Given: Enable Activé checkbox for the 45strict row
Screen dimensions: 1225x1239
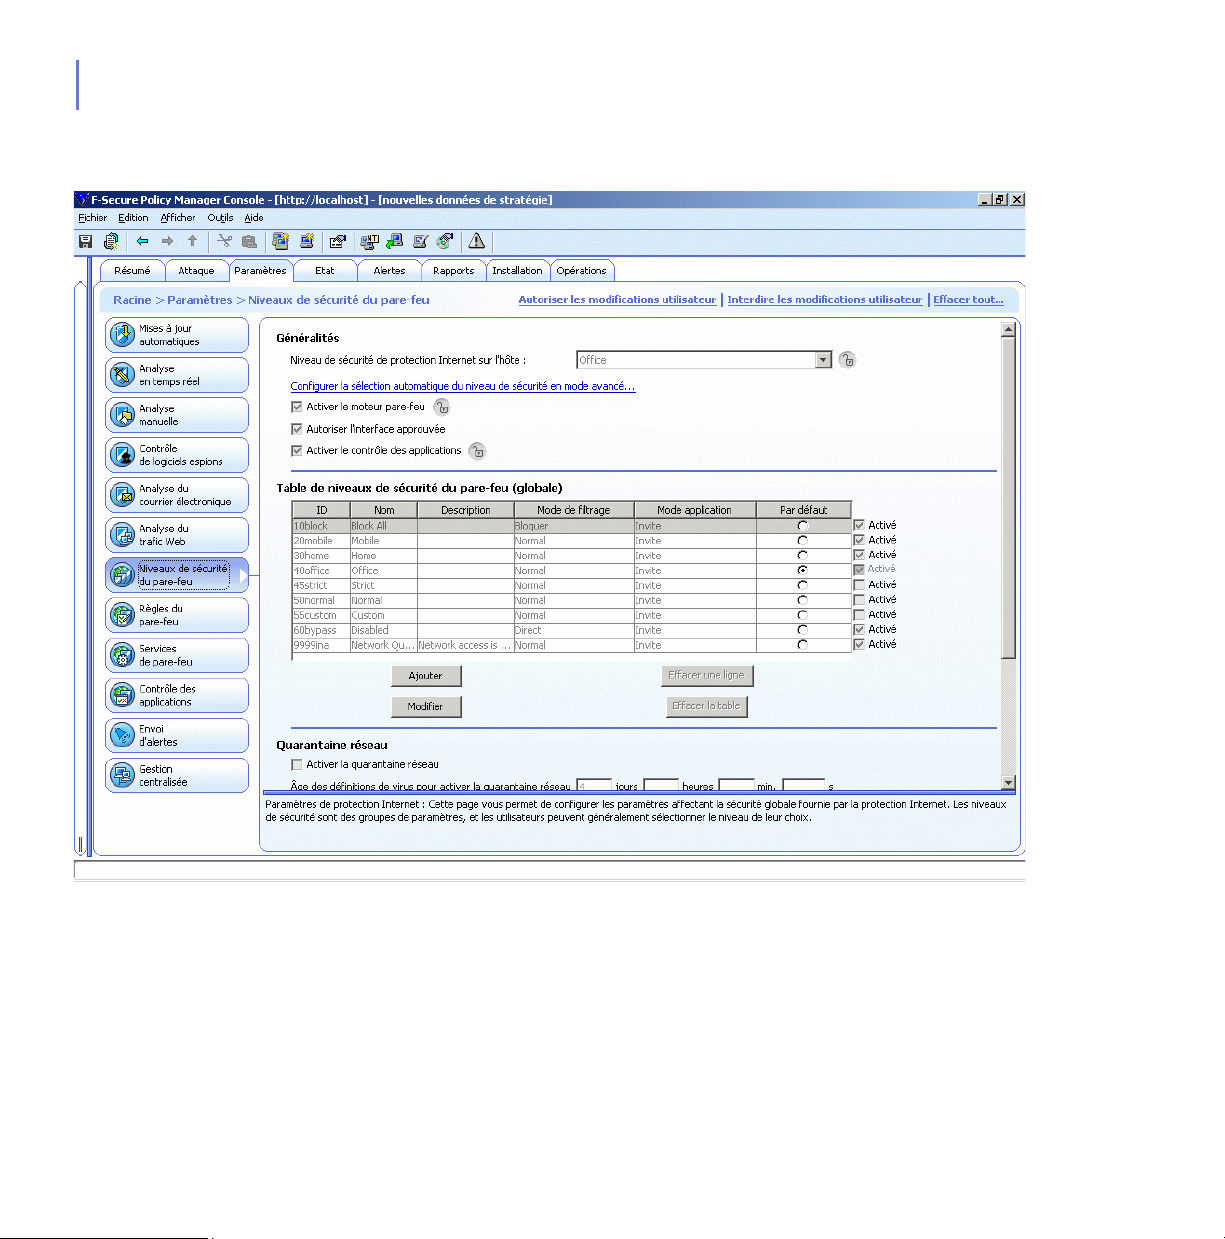Looking at the screenshot, I should point(859,585).
